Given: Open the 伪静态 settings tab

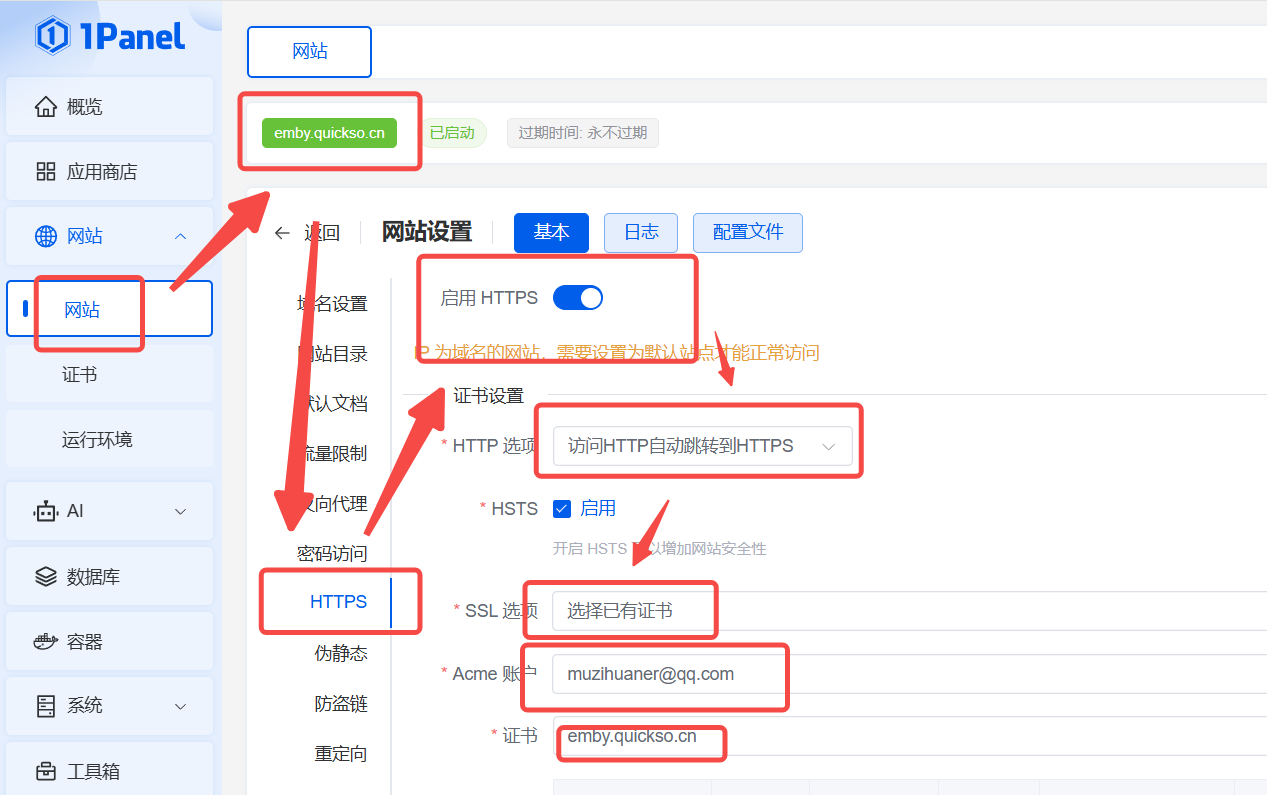Looking at the screenshot, I should coord(341,654).
